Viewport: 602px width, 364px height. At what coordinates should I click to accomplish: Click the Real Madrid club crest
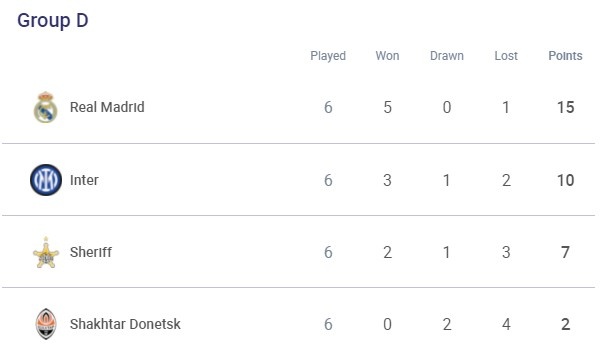pos(46,108)
